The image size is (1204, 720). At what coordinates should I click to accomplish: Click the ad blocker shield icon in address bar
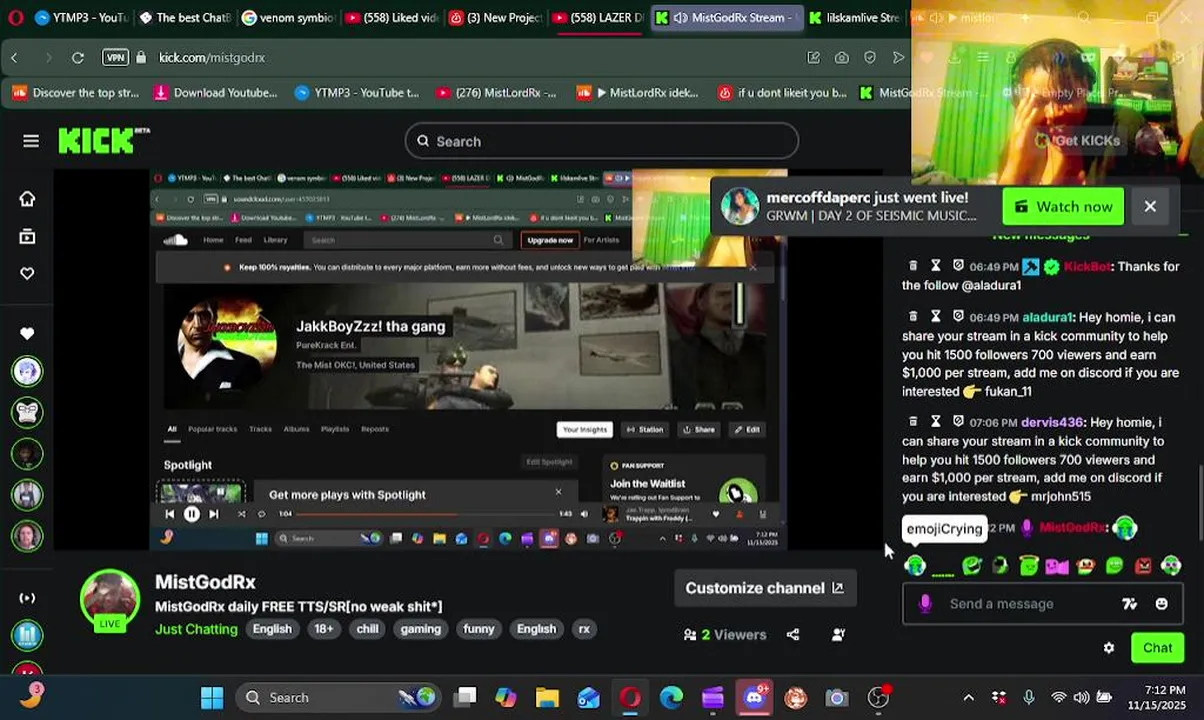(x=870, y=58)
